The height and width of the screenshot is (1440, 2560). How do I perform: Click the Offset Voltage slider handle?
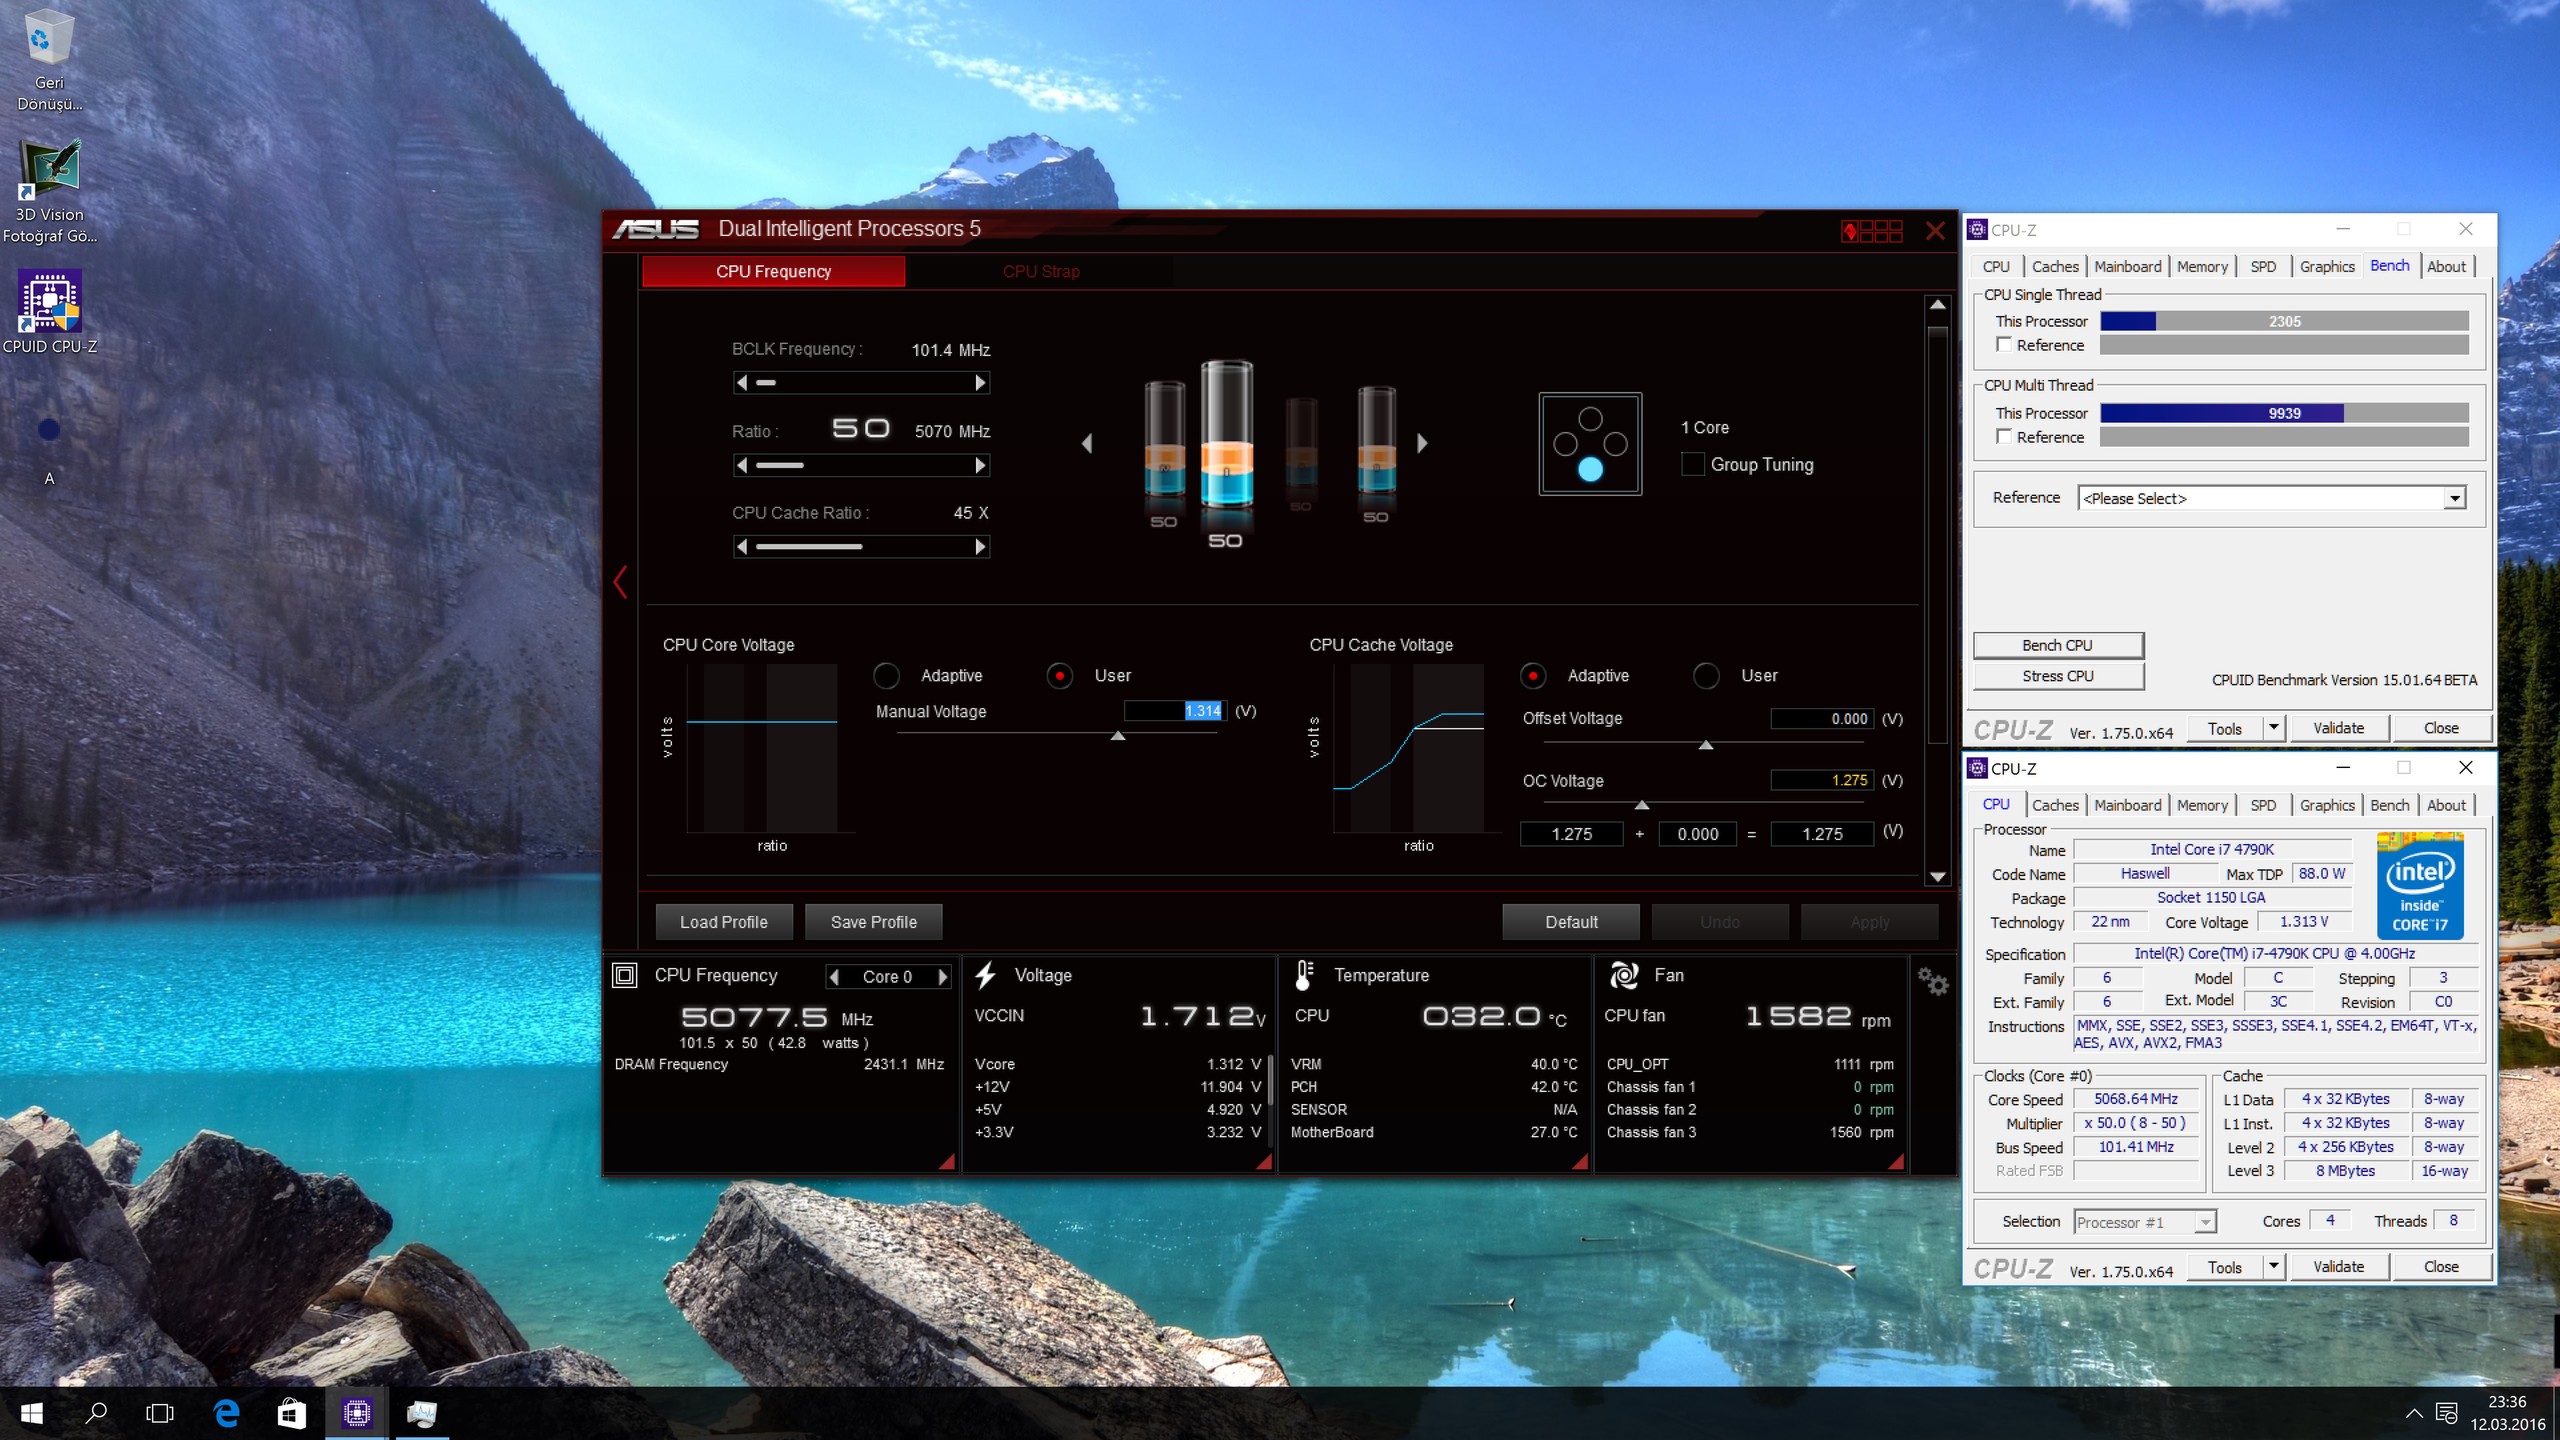(1706, 745)
